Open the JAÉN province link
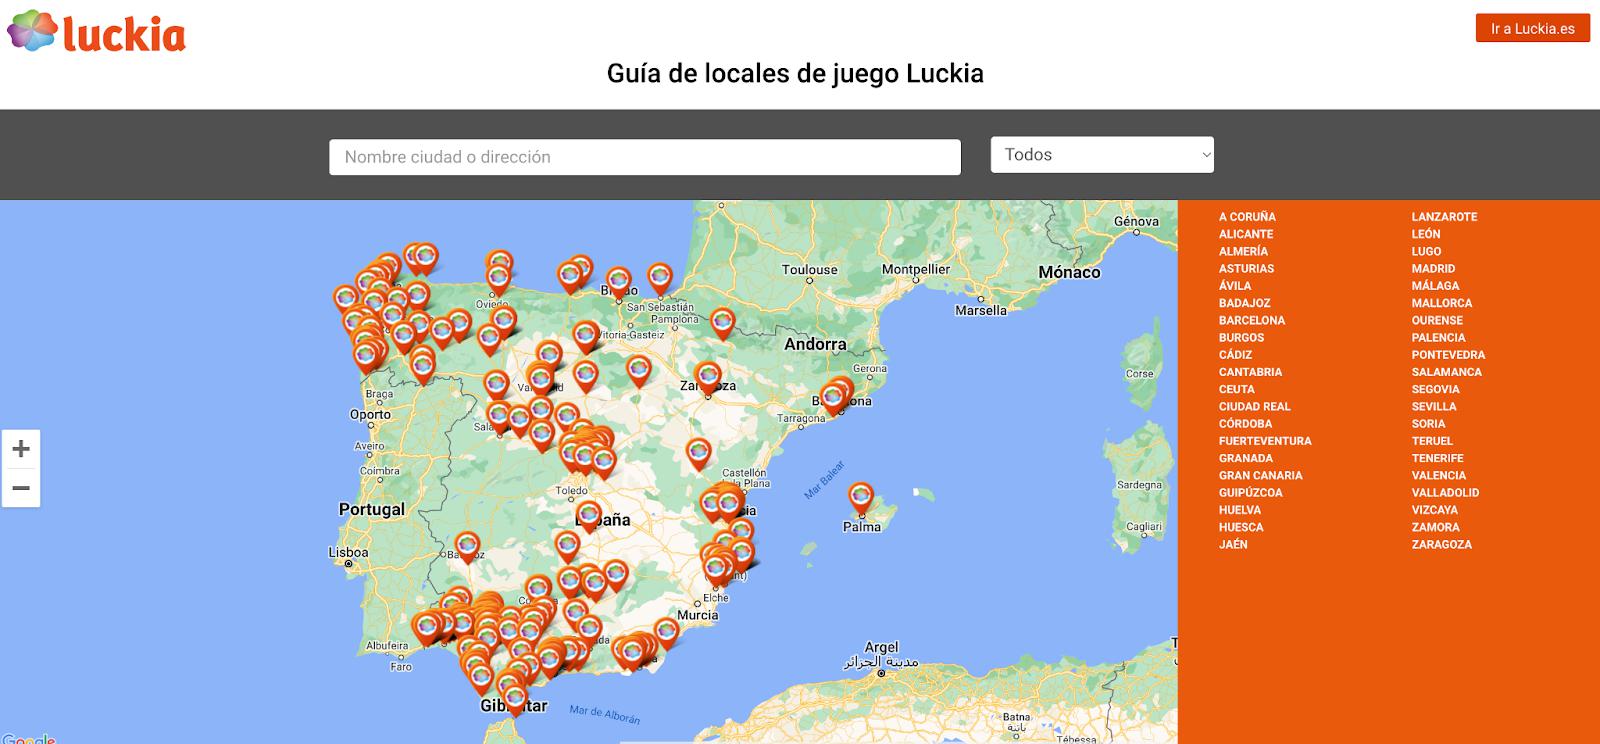Image resolution: width=1600 pixels, height=744 pixels. (1233, 544)
